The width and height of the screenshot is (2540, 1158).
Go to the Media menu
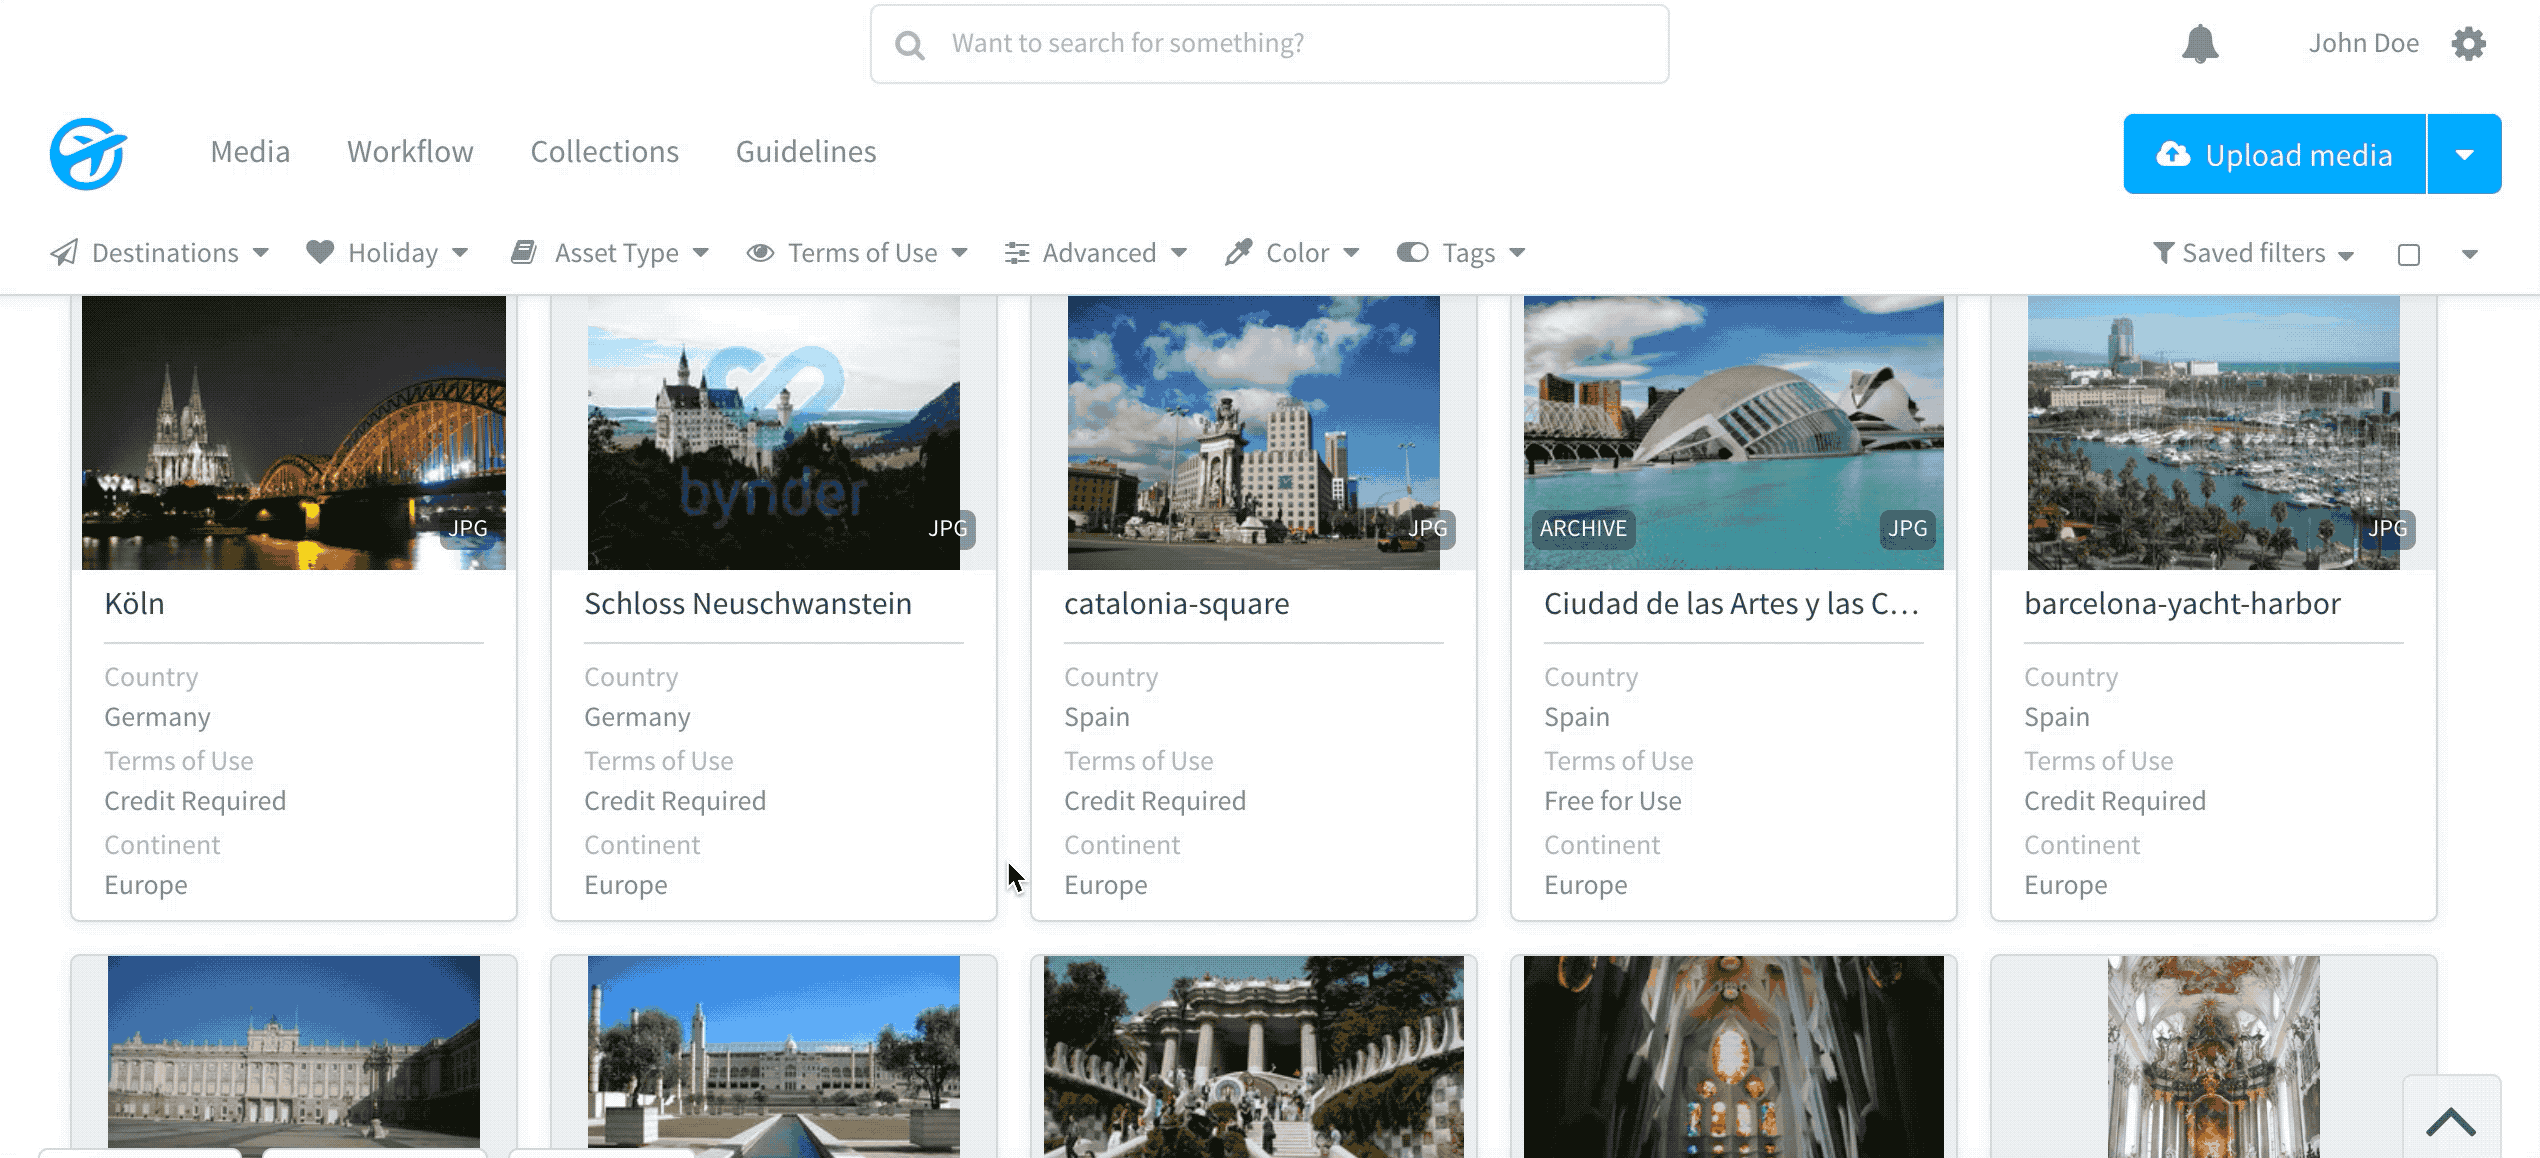coord(250,152)
